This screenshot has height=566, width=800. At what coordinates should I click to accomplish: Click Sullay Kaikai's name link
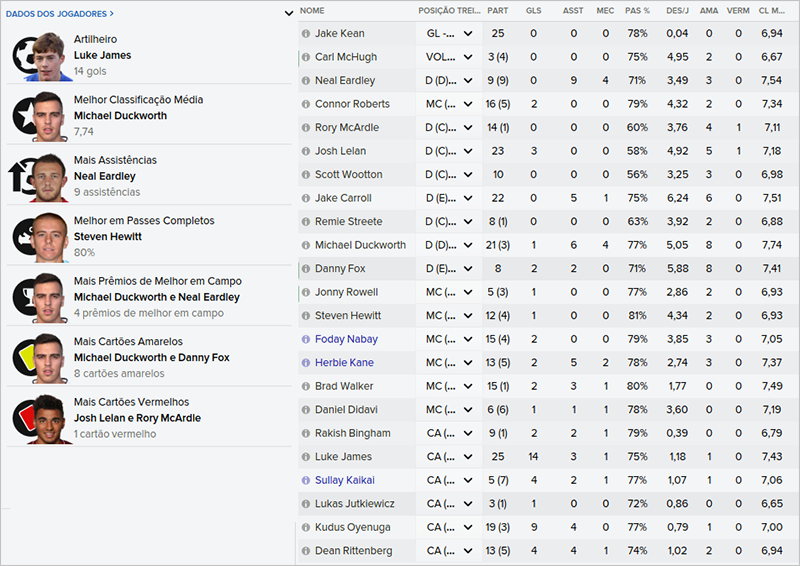344,480
